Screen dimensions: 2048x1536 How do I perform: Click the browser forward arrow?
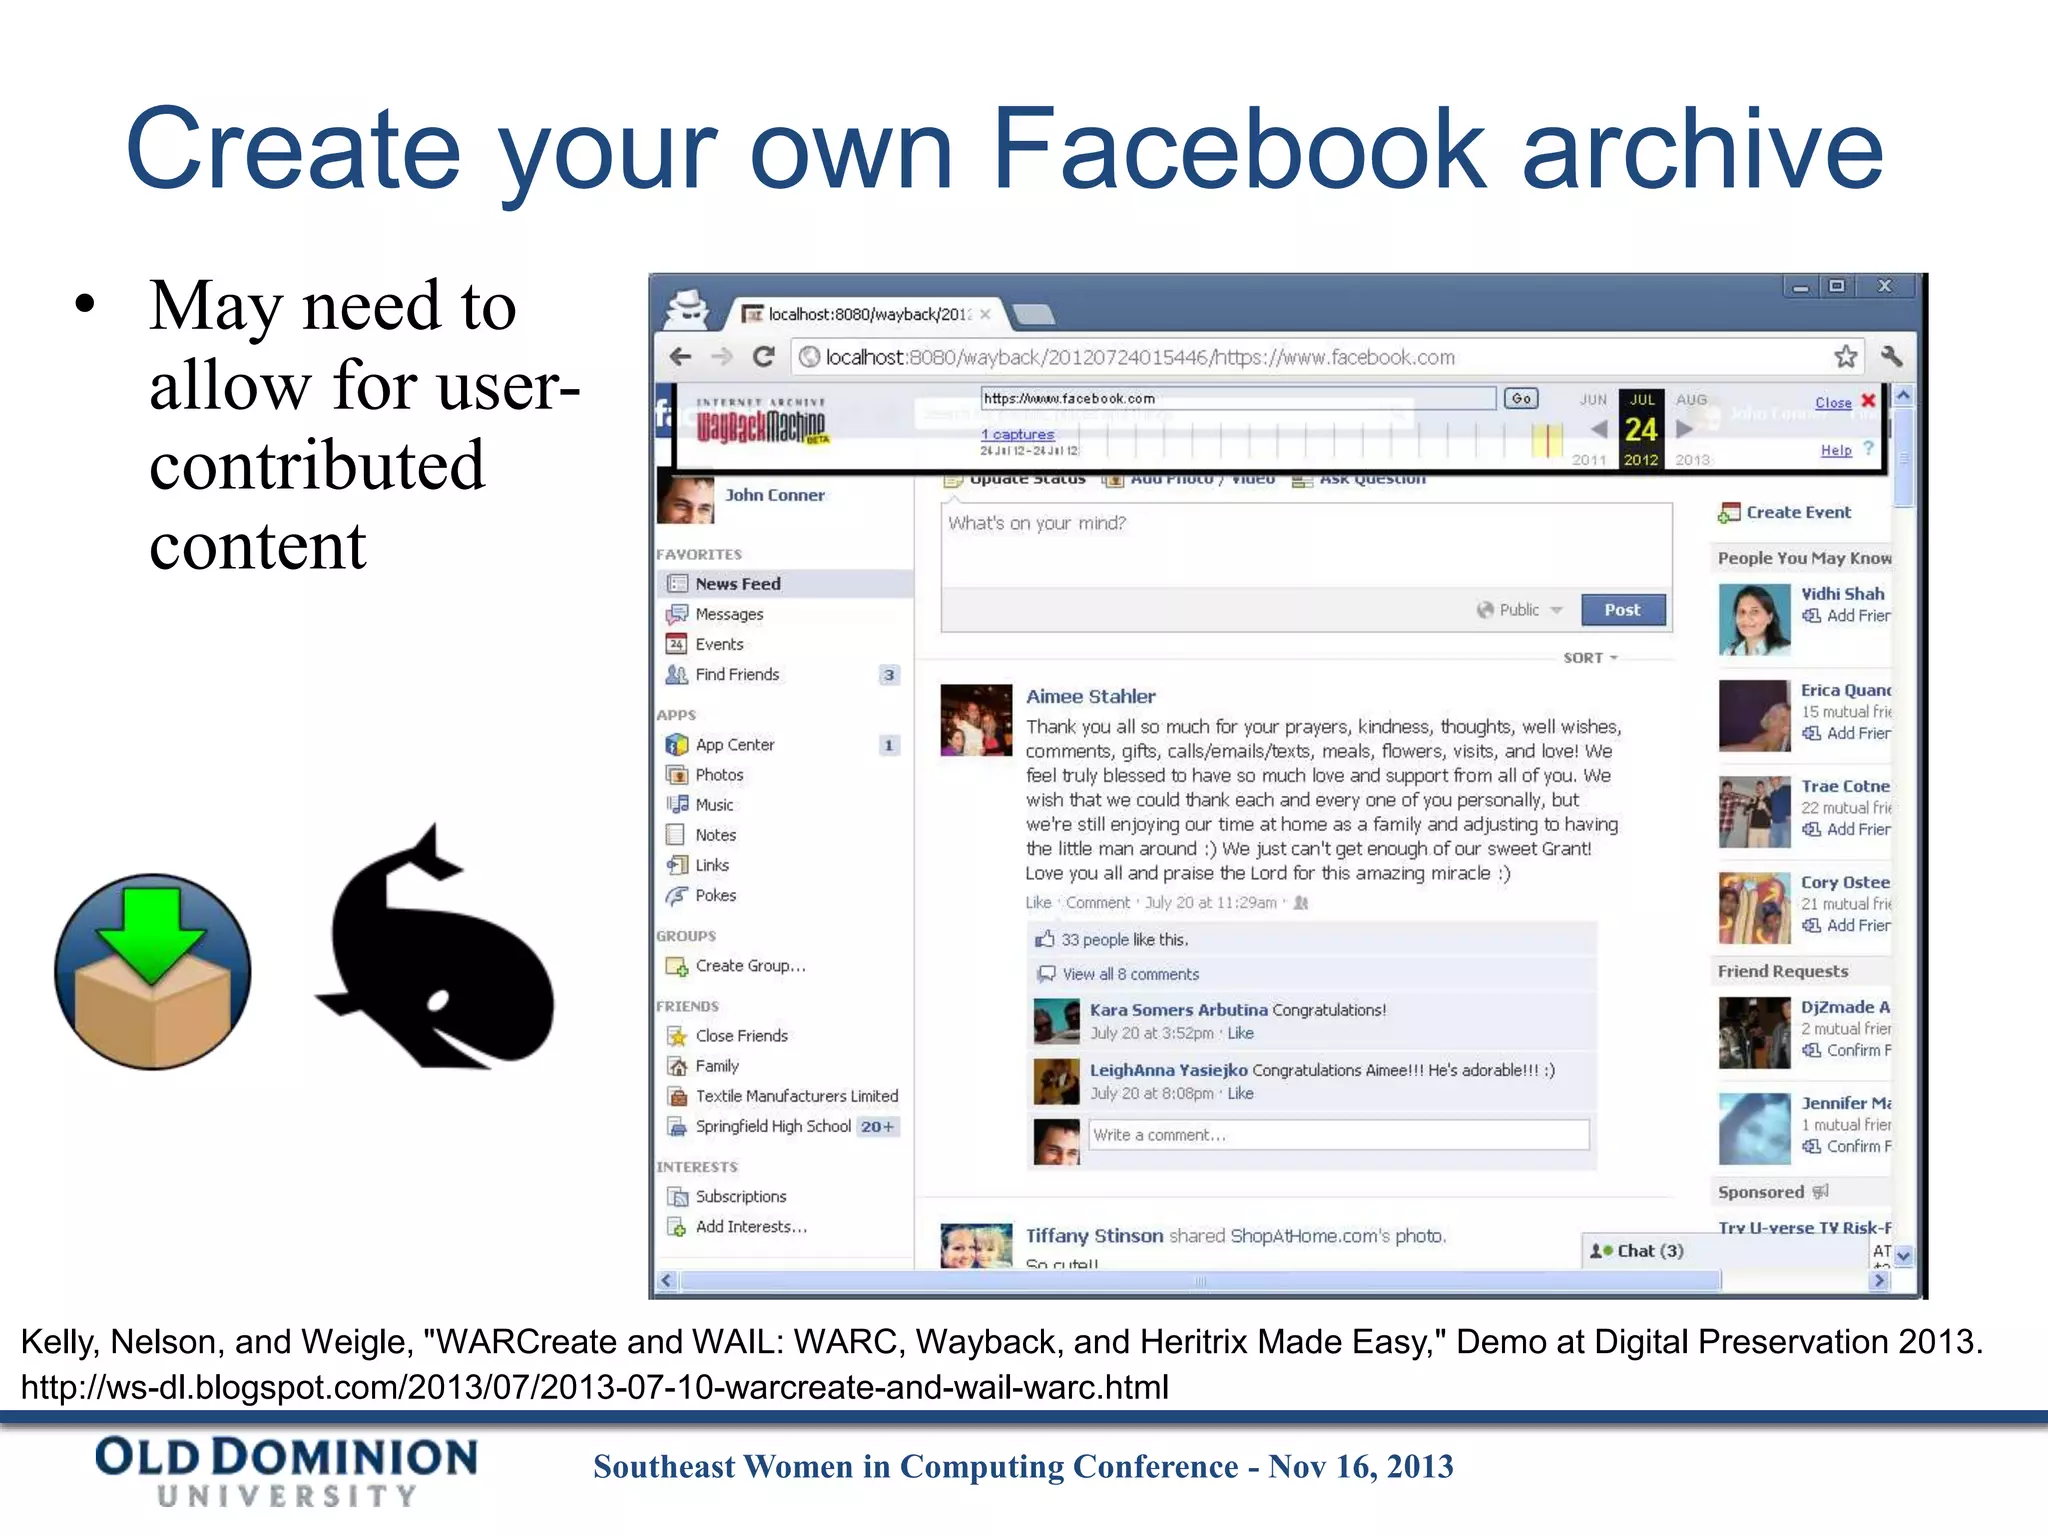click(722, 356)
